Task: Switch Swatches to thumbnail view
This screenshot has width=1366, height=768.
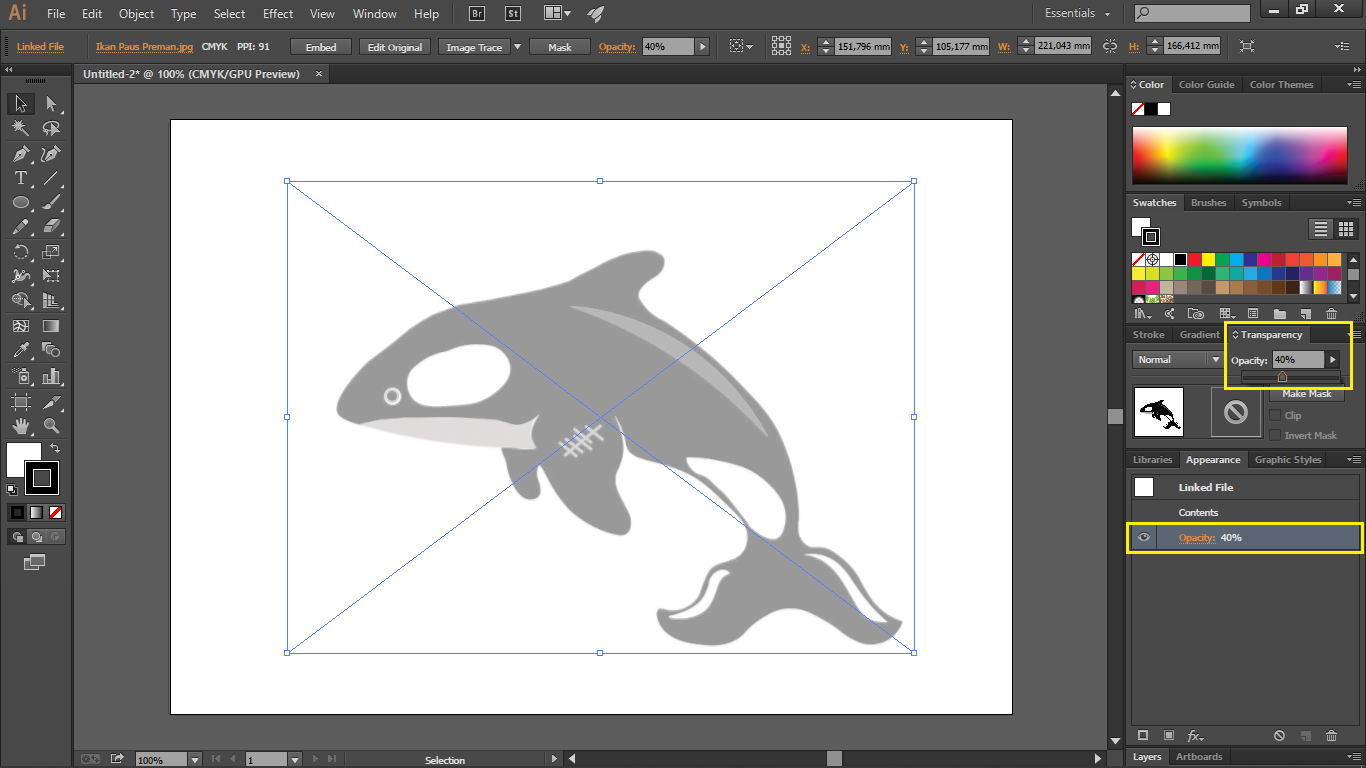Action: (x=1346, y=229)
